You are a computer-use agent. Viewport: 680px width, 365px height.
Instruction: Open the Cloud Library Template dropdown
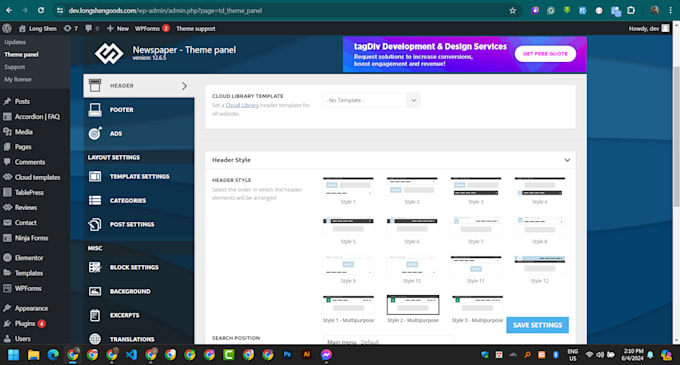(372, 100)
